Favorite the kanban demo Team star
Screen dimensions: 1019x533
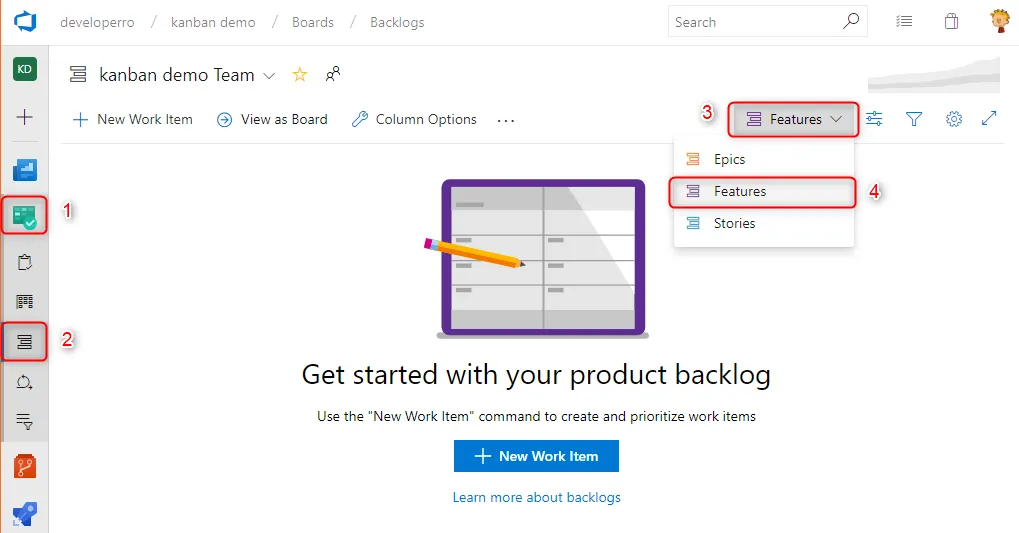click(299, 75)
